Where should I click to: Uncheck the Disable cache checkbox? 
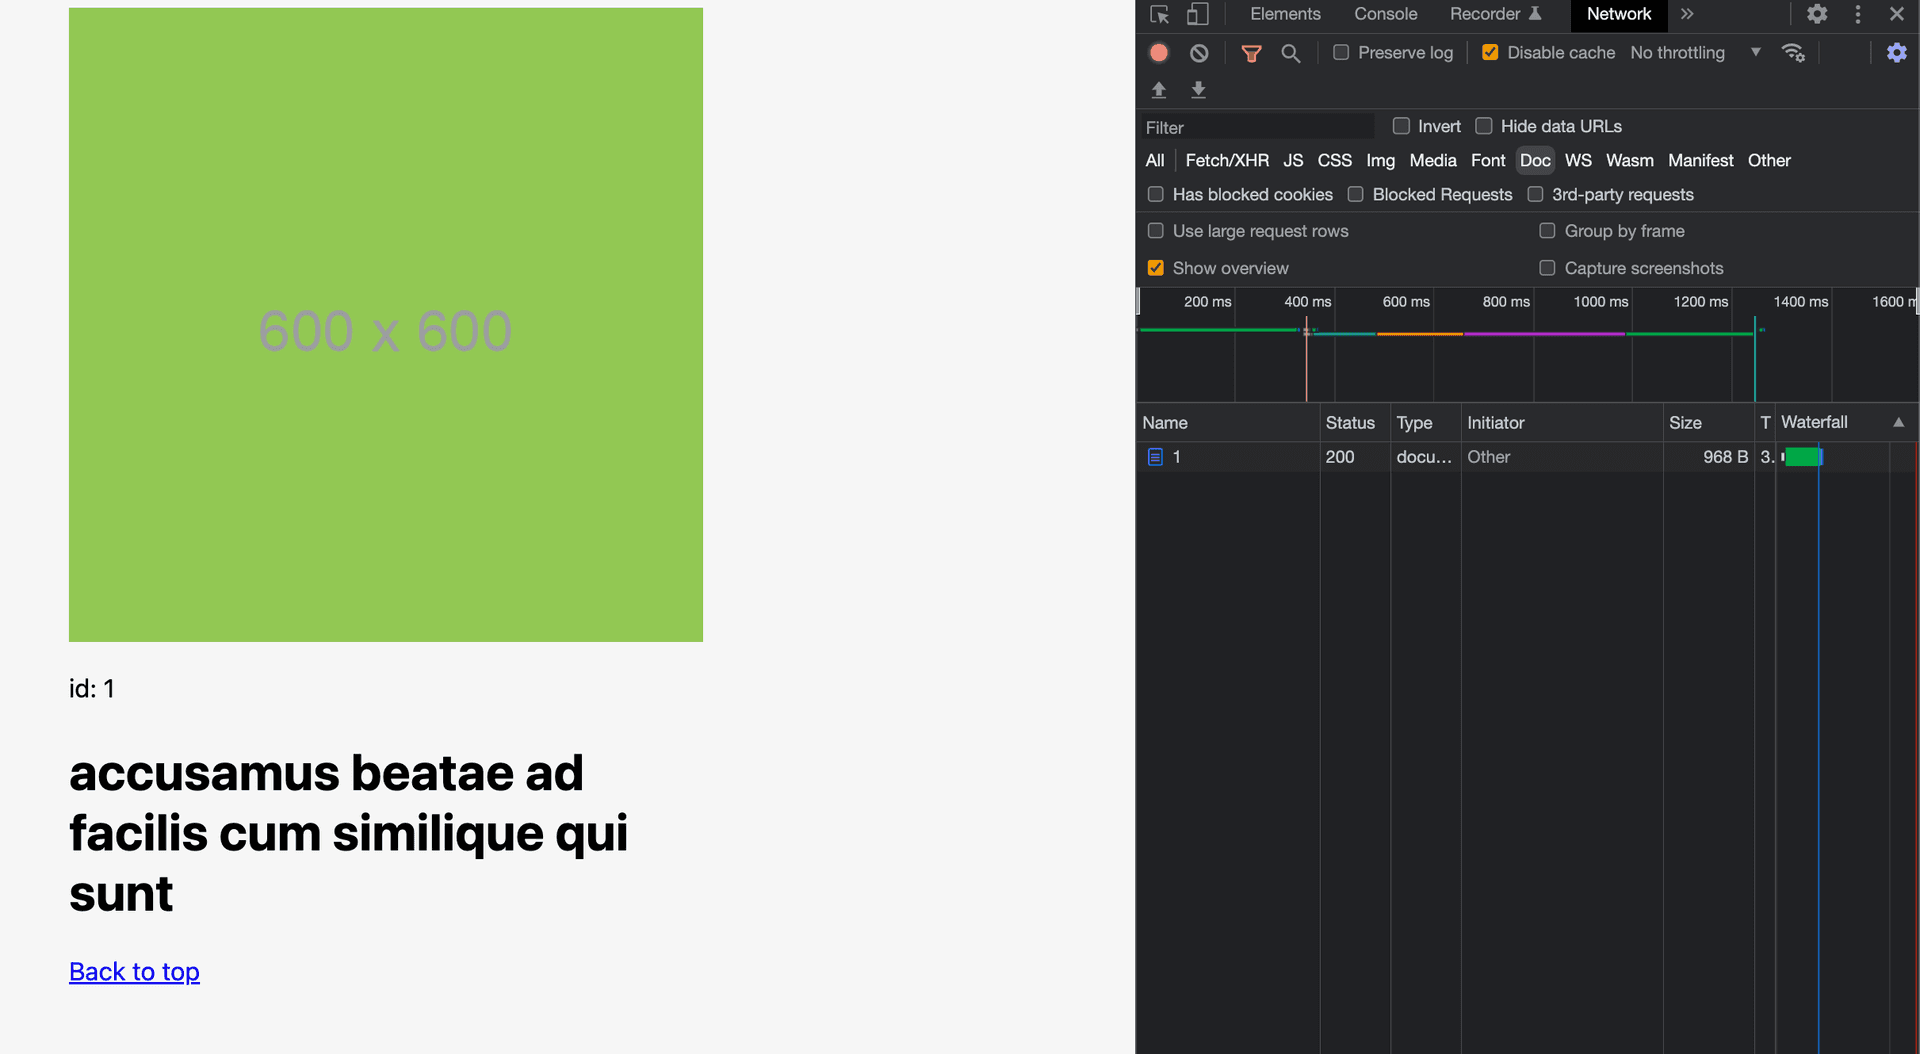1490,52
